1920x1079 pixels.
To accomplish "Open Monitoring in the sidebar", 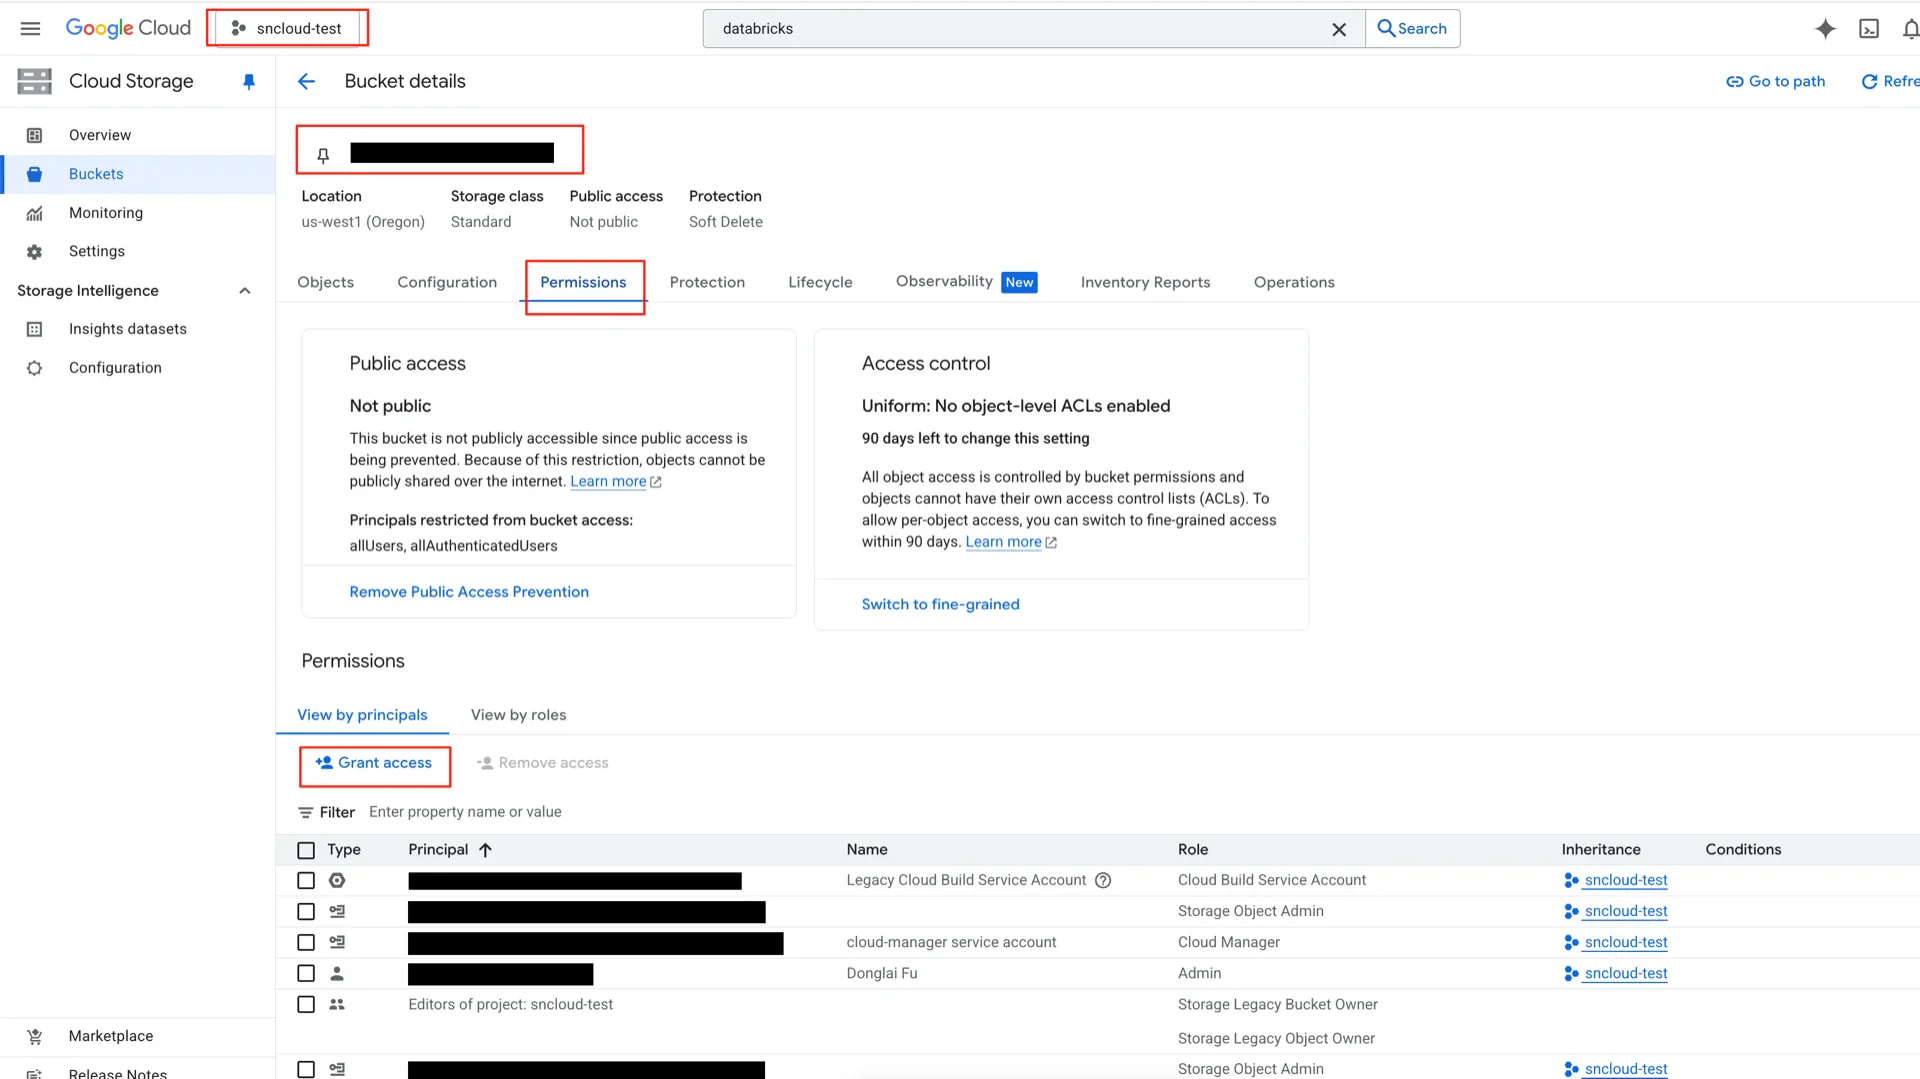I will click(x=106, y=213).
